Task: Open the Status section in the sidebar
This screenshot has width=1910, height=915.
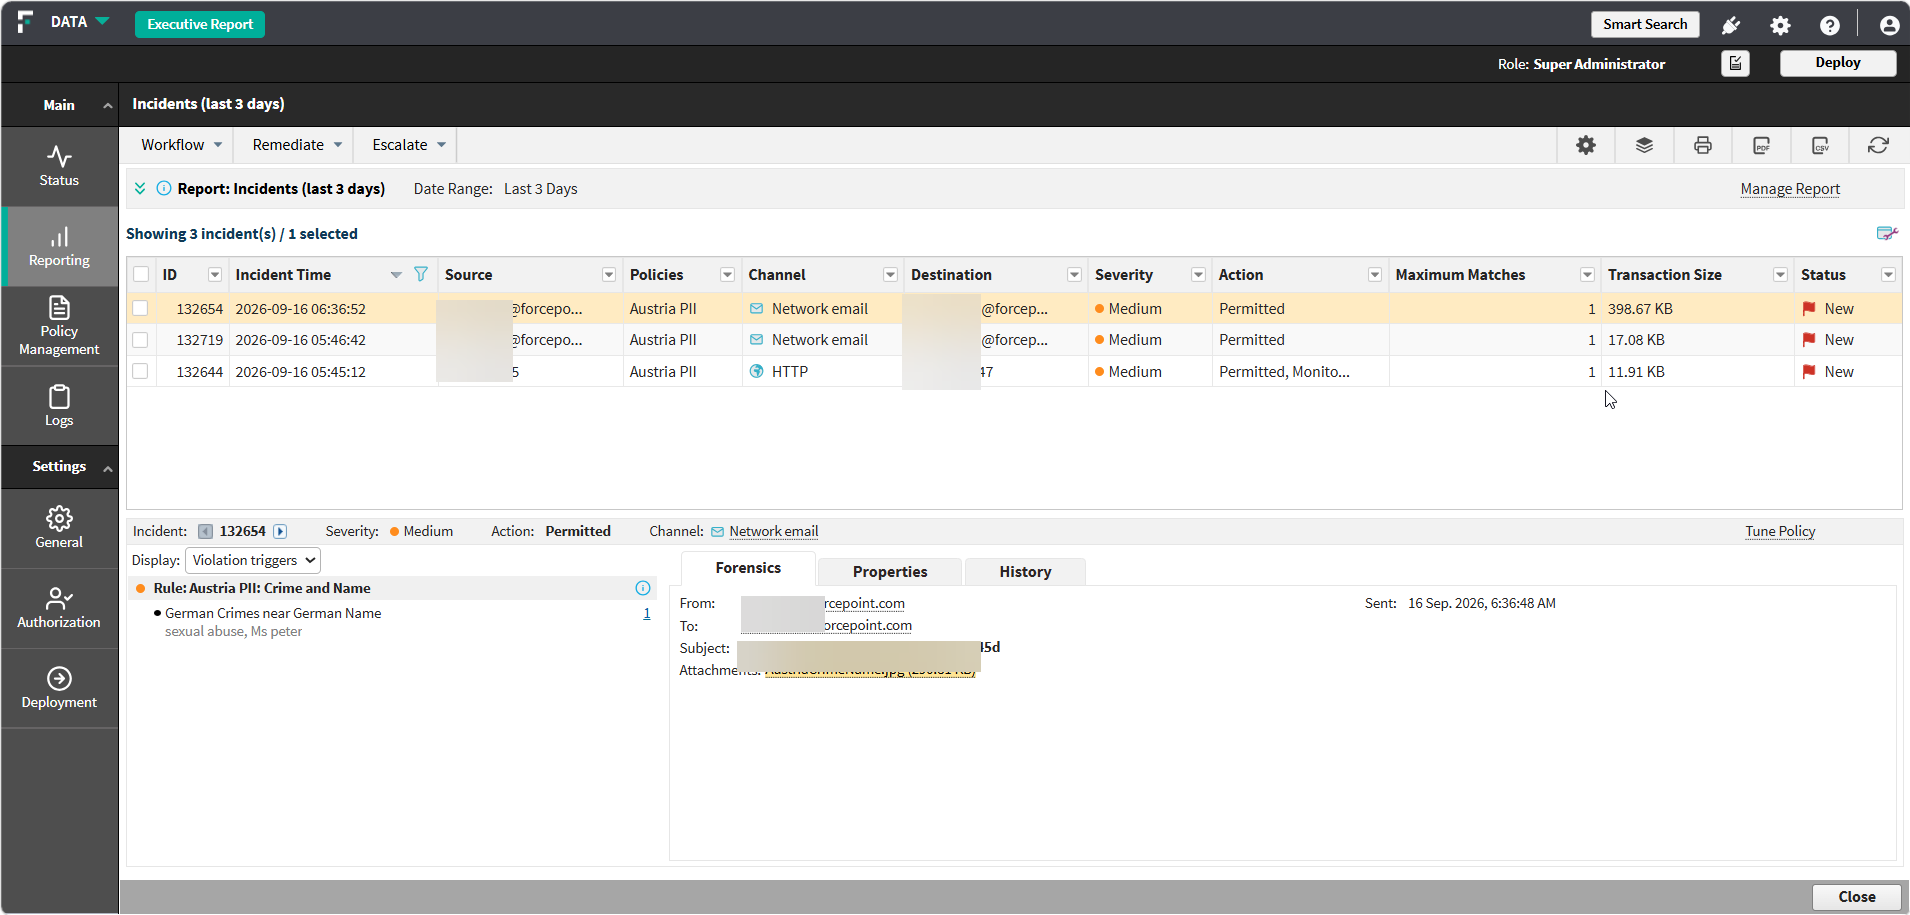Action: [59, 167]
